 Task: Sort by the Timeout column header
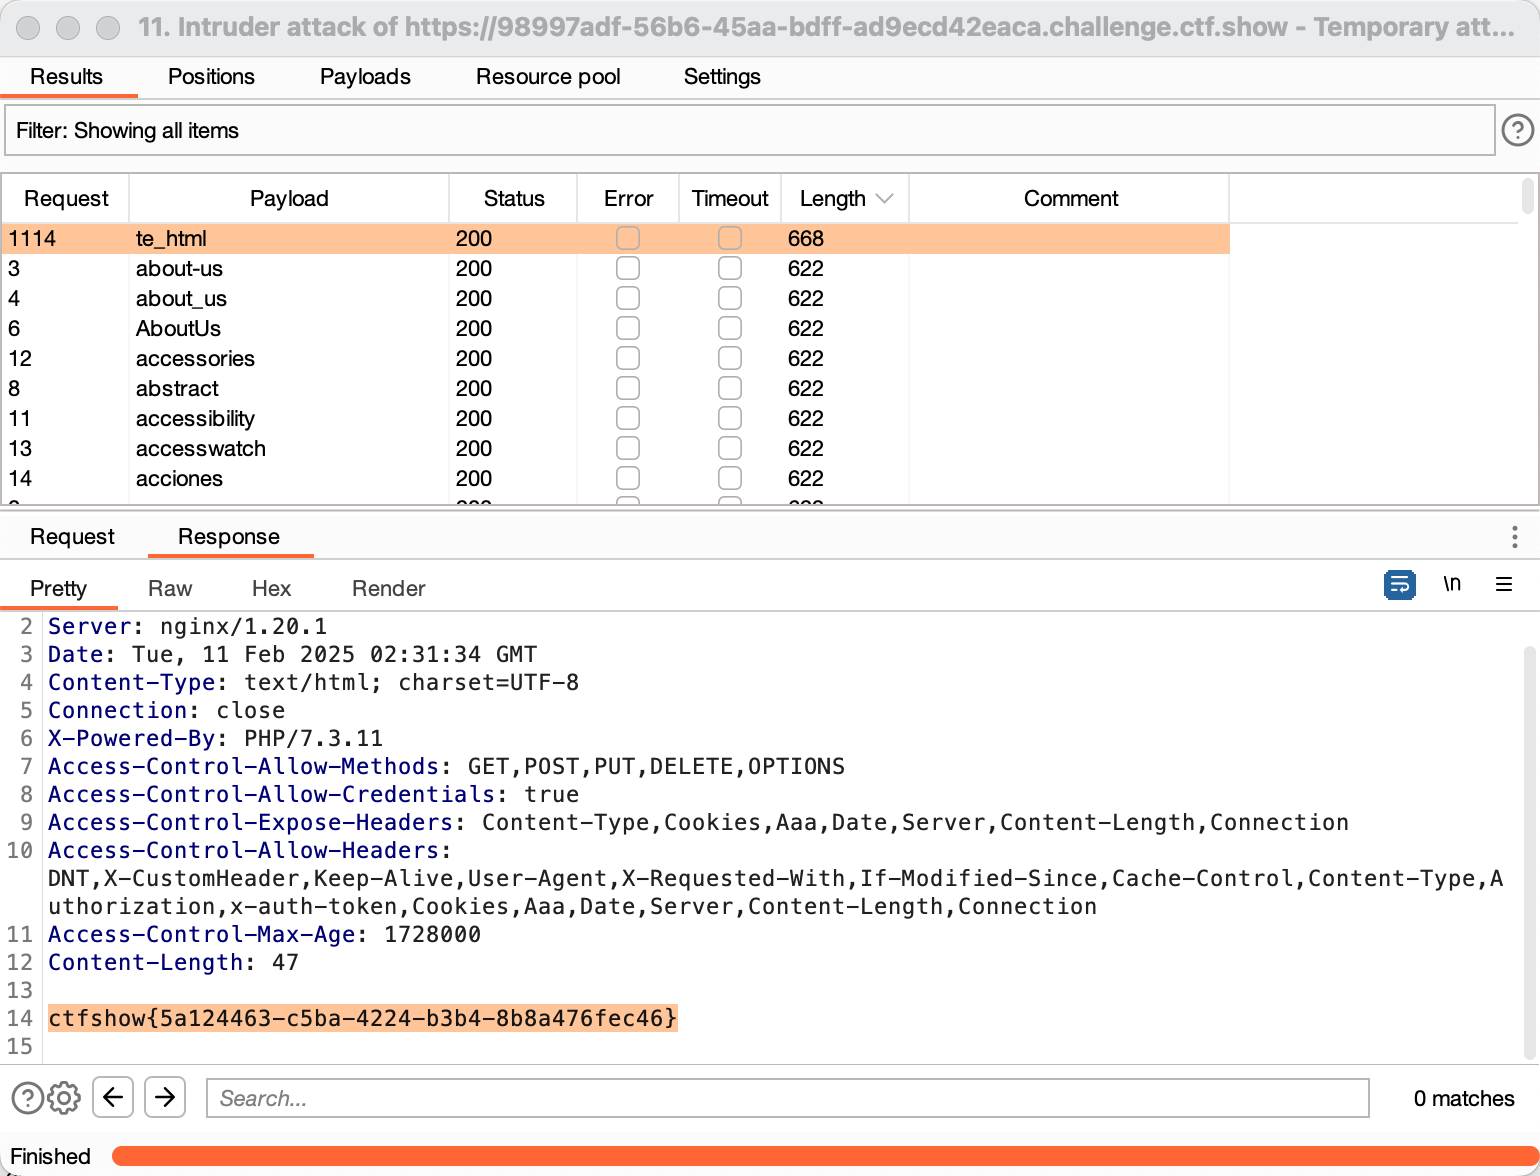730,198
